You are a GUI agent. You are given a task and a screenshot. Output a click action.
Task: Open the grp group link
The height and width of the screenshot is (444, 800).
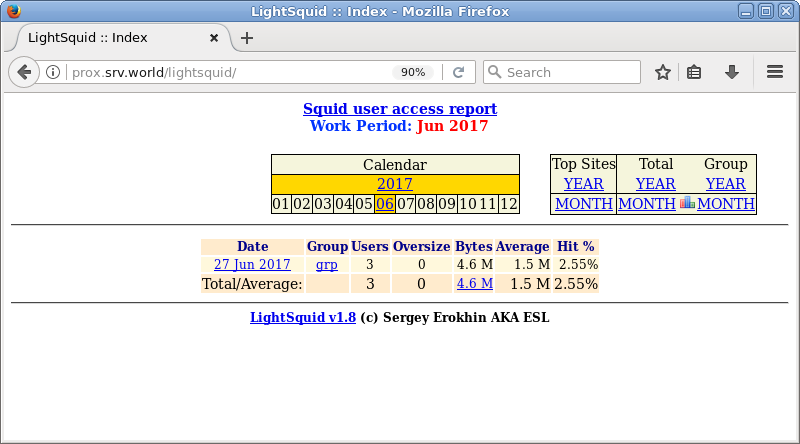(x=327, y=264)
